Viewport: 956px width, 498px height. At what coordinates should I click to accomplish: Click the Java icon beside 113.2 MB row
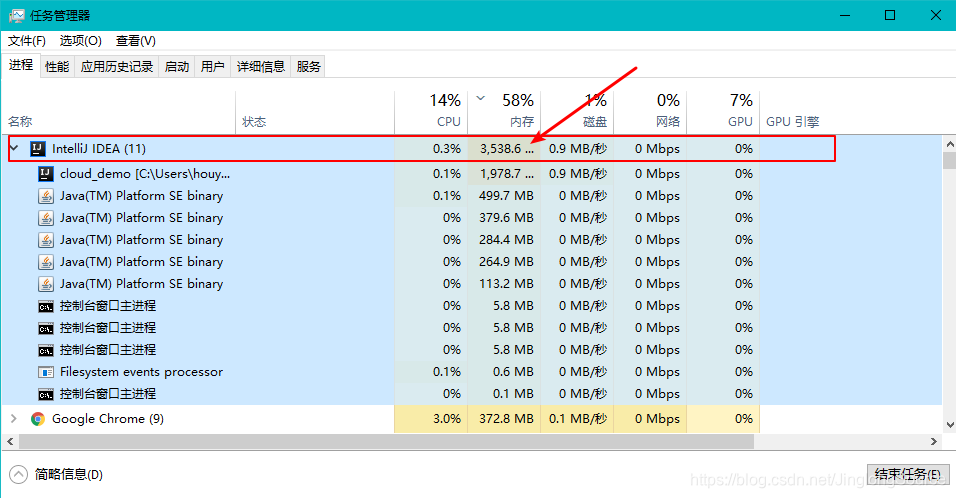point(46,283)
